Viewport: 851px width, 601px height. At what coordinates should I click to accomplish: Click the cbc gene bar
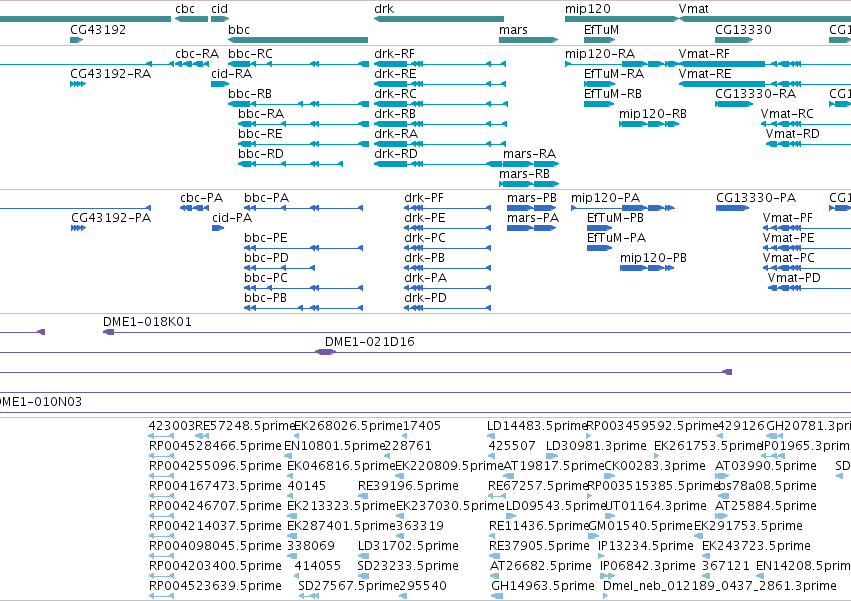coord(192,19)
